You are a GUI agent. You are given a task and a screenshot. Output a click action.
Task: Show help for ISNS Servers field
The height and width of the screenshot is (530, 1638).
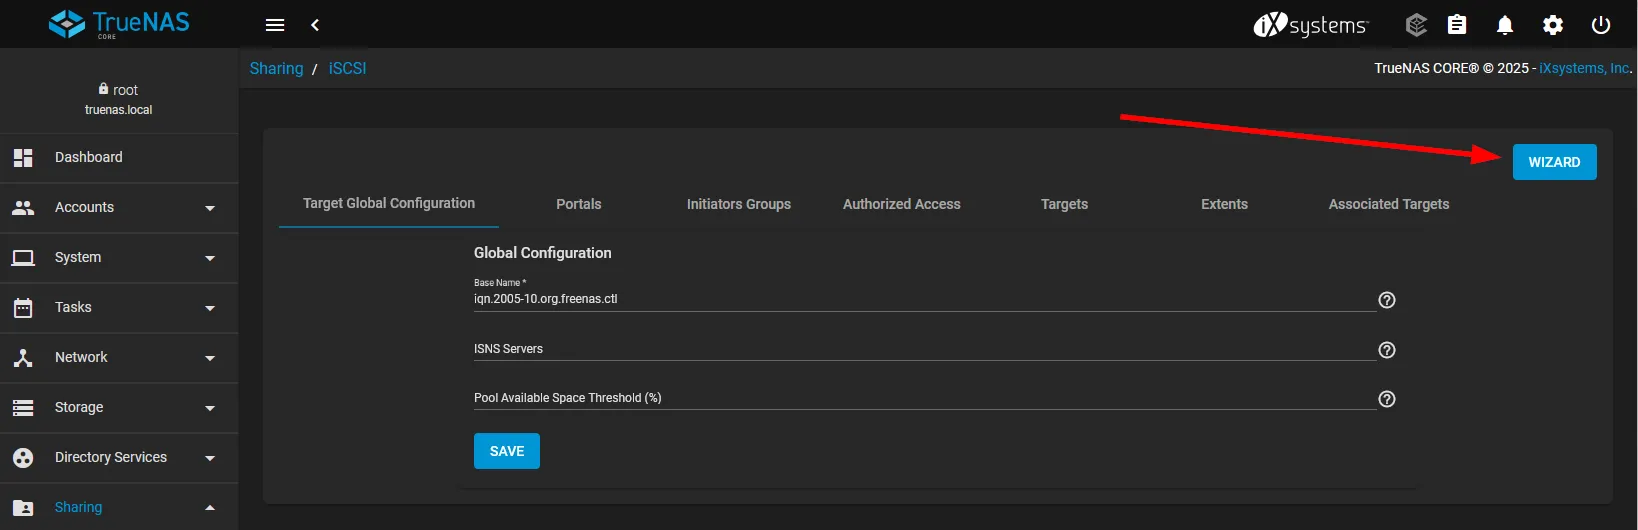[1386, 350]
